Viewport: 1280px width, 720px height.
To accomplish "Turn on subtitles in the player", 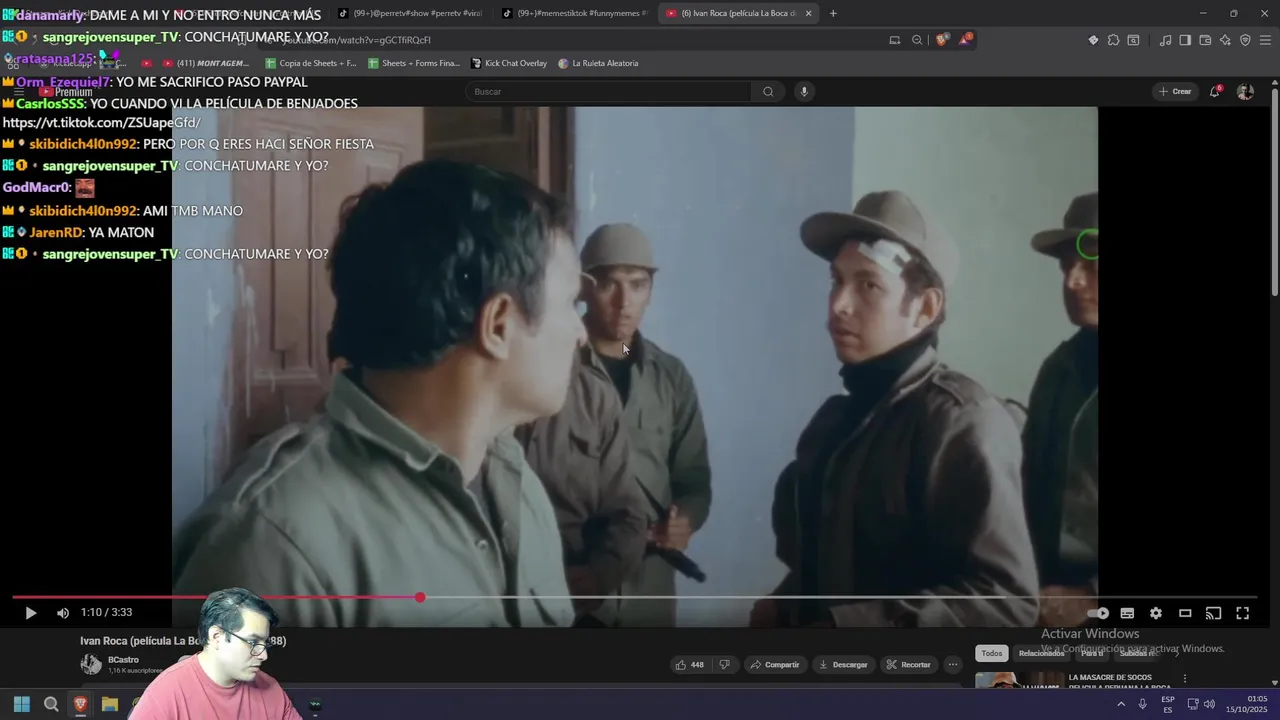I will pos(1127,613).
